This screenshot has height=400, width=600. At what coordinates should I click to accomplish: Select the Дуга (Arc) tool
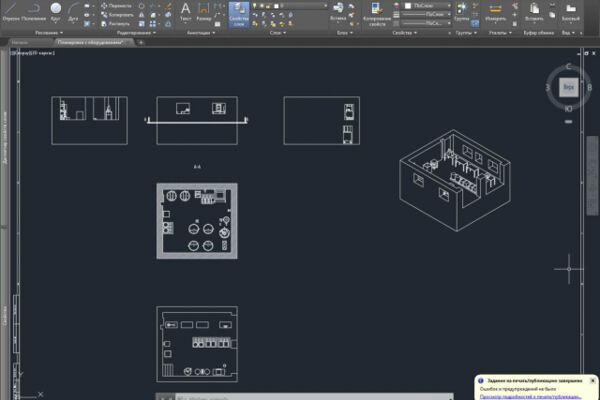(x=73, y=11)
